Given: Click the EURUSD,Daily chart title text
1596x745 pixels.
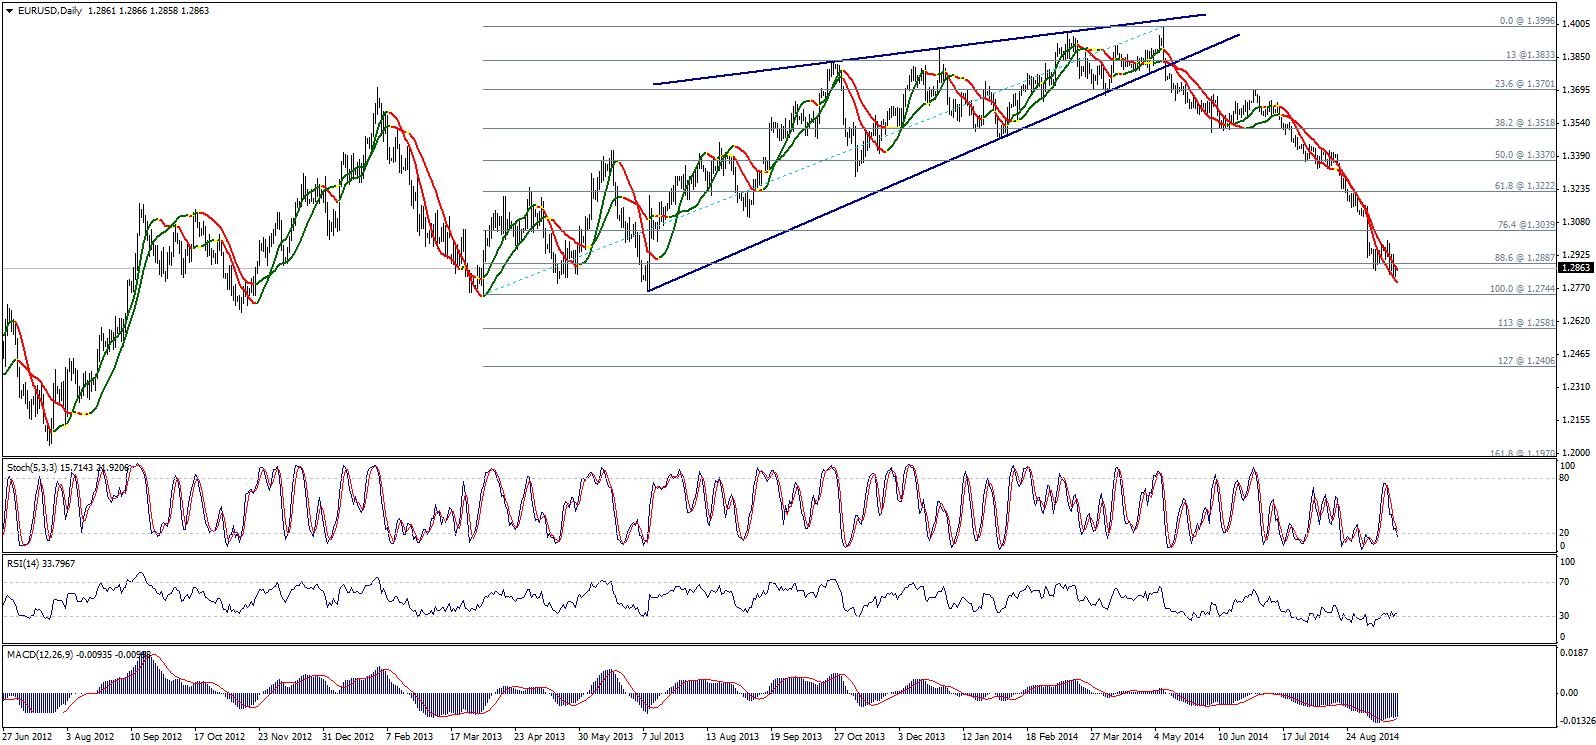Looking at the screenshot, I should coord(50,11).
